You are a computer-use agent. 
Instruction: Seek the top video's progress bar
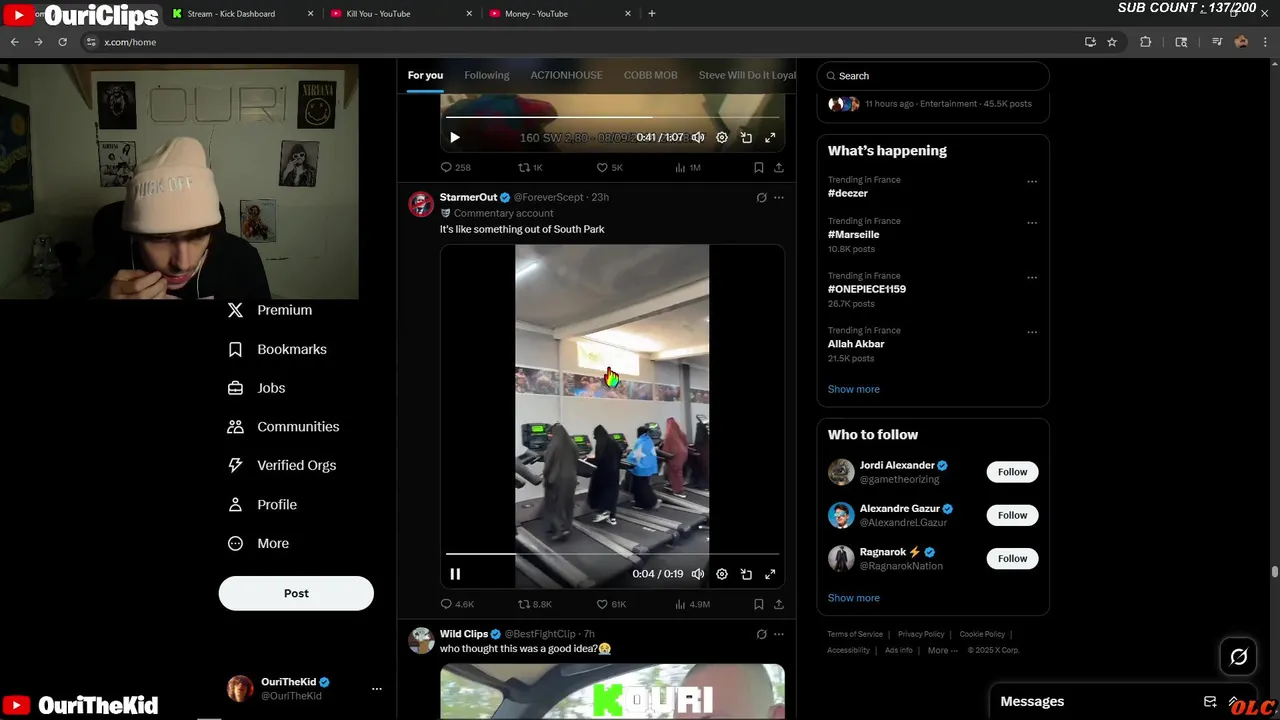coord(612,117)
